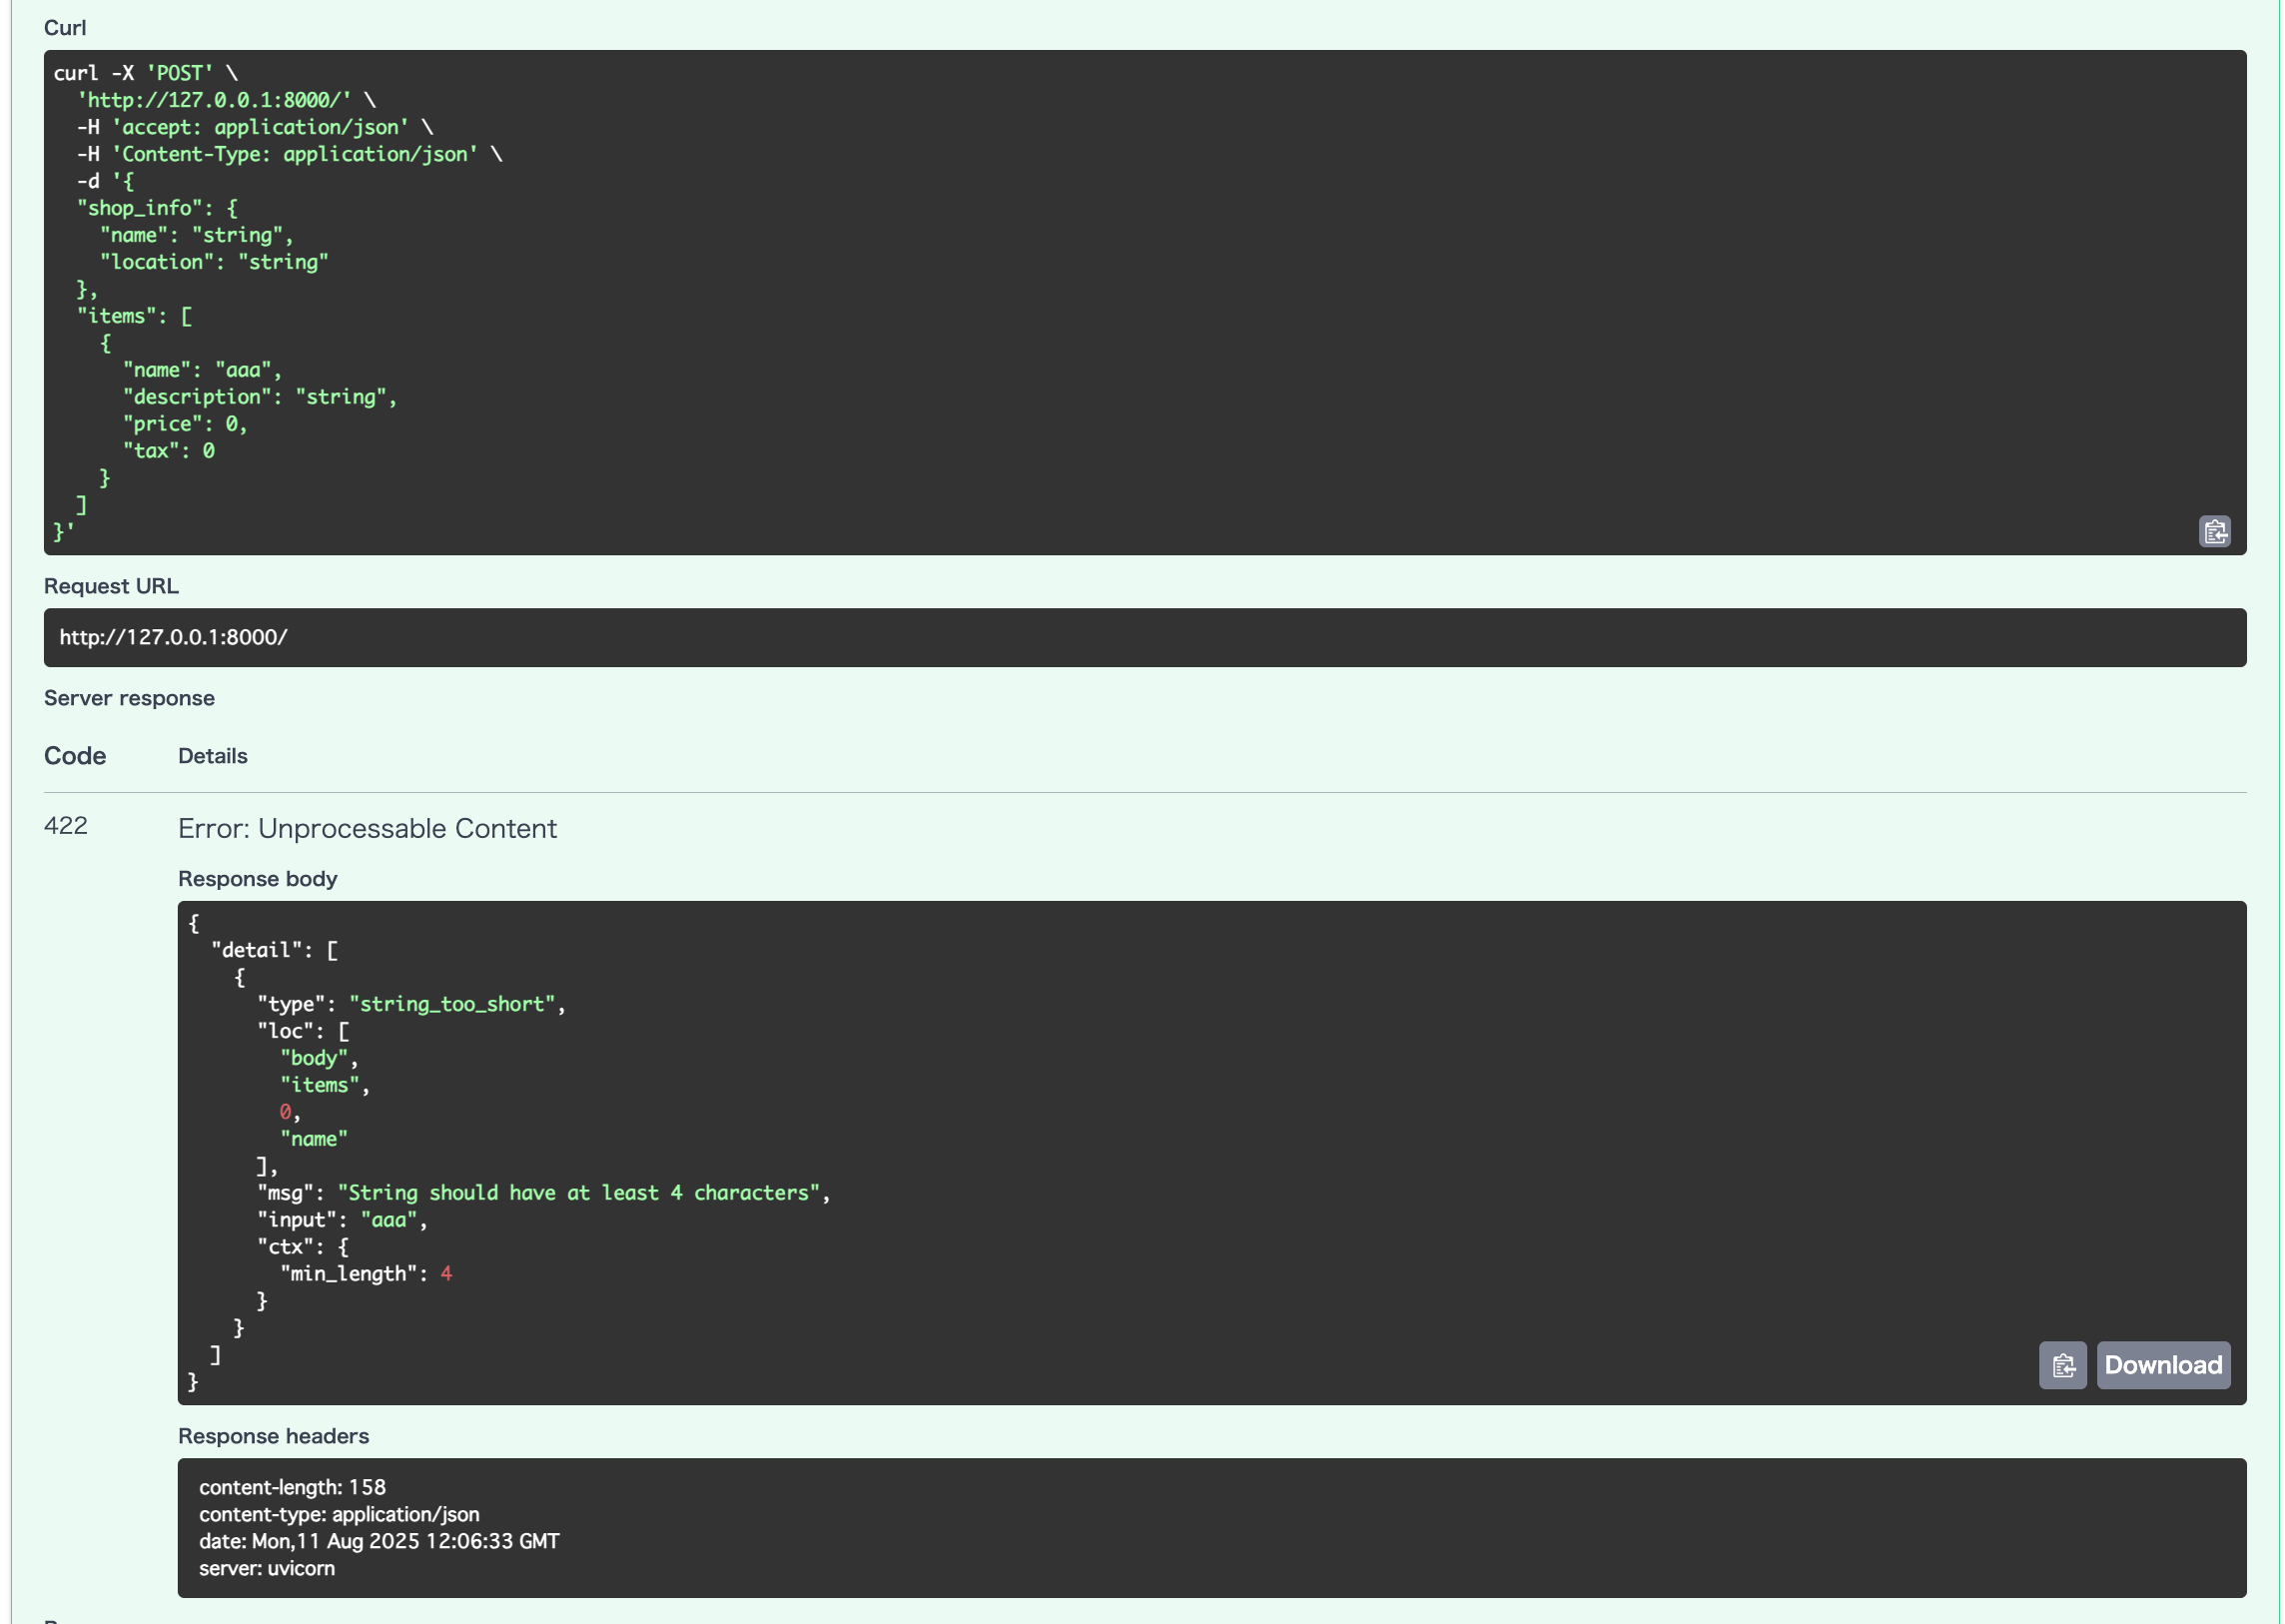
Task: Download the 422 response body
Action: (x=2163, y=1365)
